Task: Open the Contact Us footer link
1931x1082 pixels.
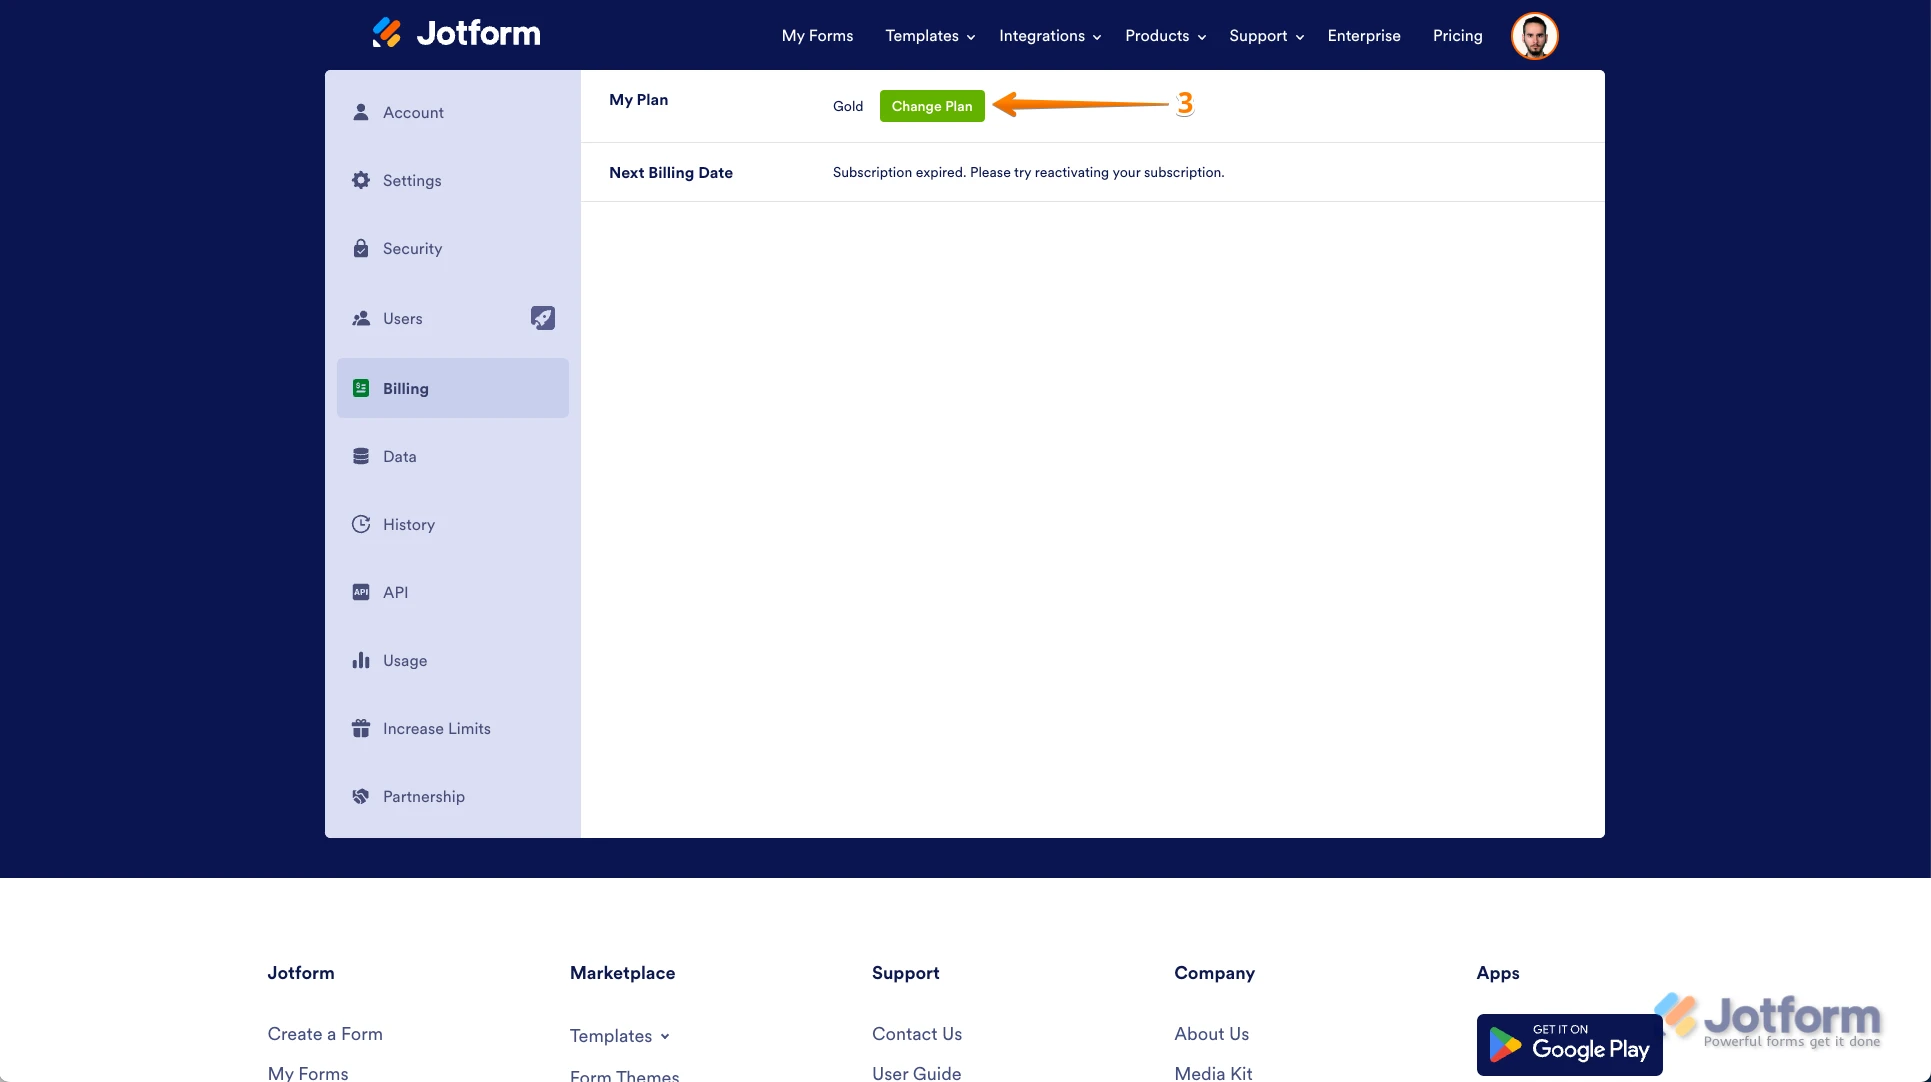Action: [x=916, y=1034]
